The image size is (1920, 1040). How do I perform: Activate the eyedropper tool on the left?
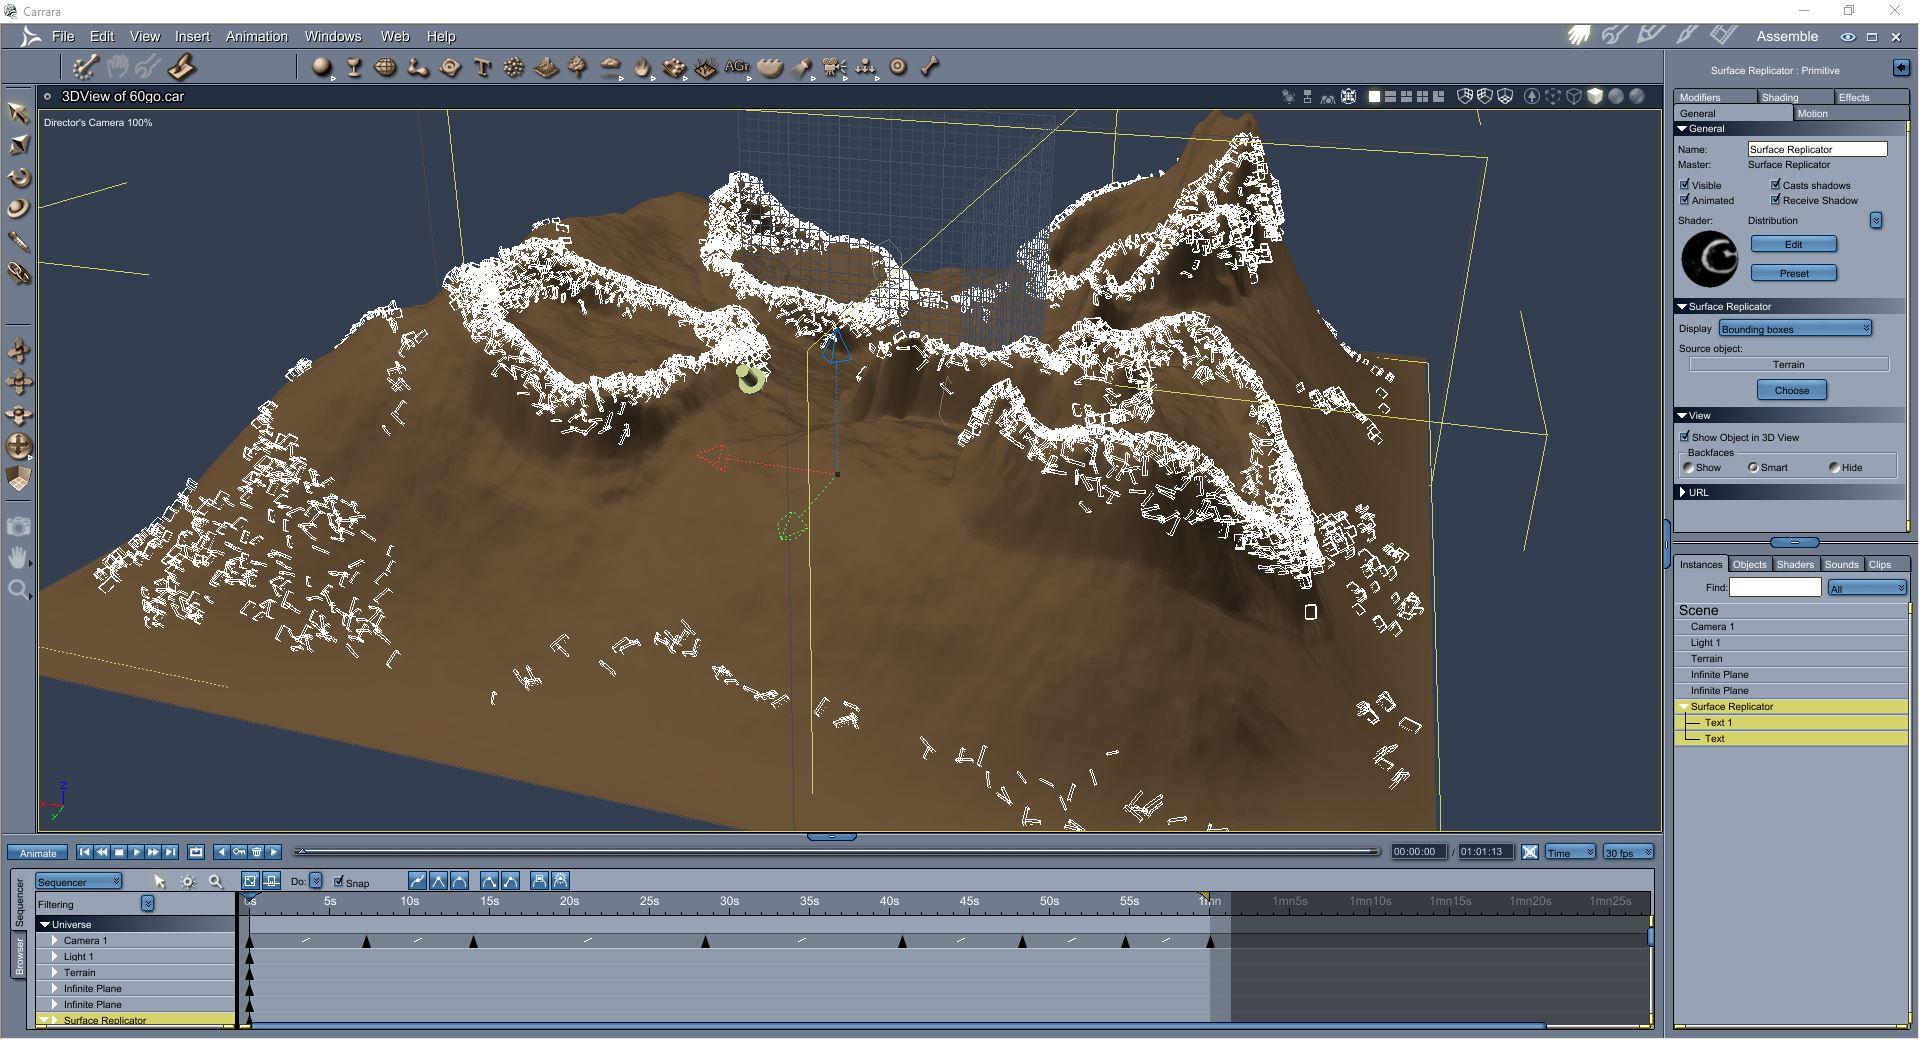pos(18,241)
